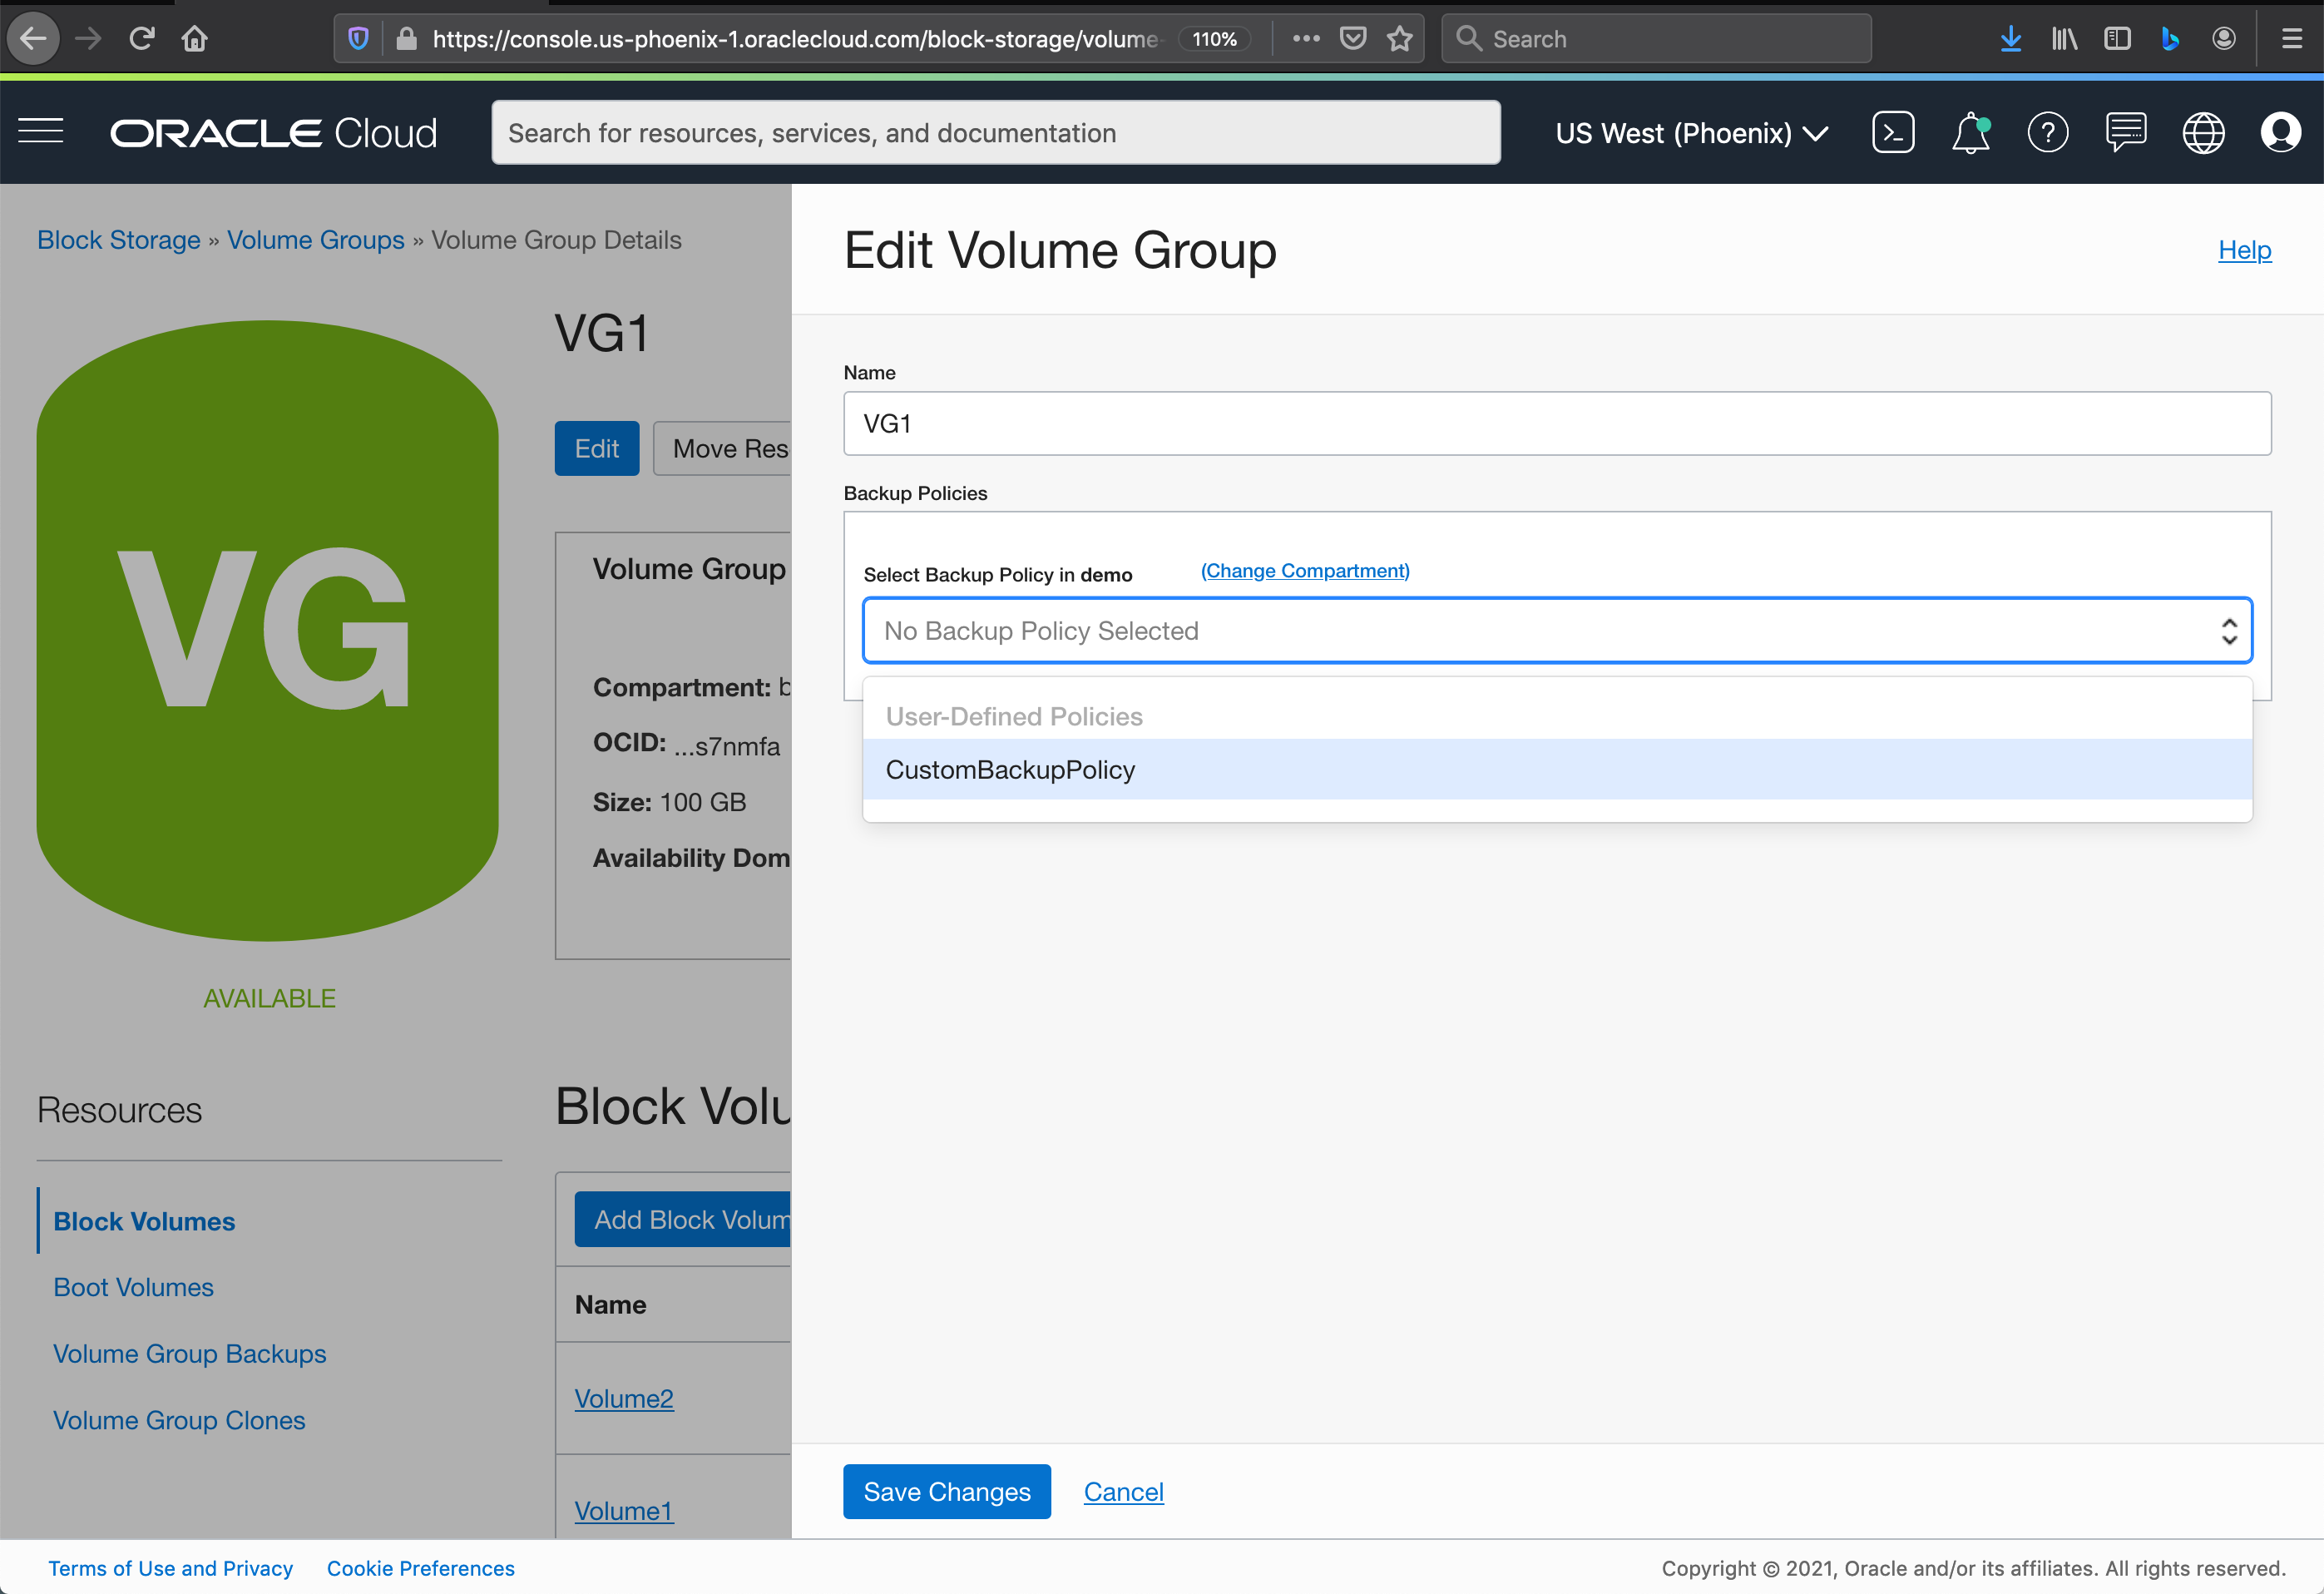Select CustomBackupPolicy from the policy list
The image size is (2324, 1594).
[1010, 769]
